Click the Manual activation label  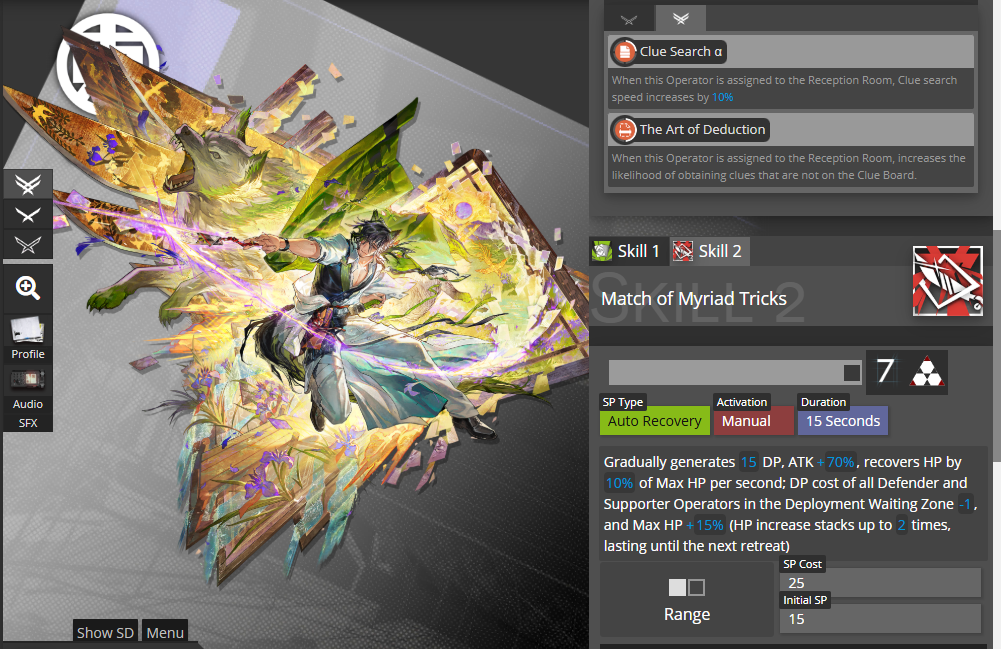(753, 421)
